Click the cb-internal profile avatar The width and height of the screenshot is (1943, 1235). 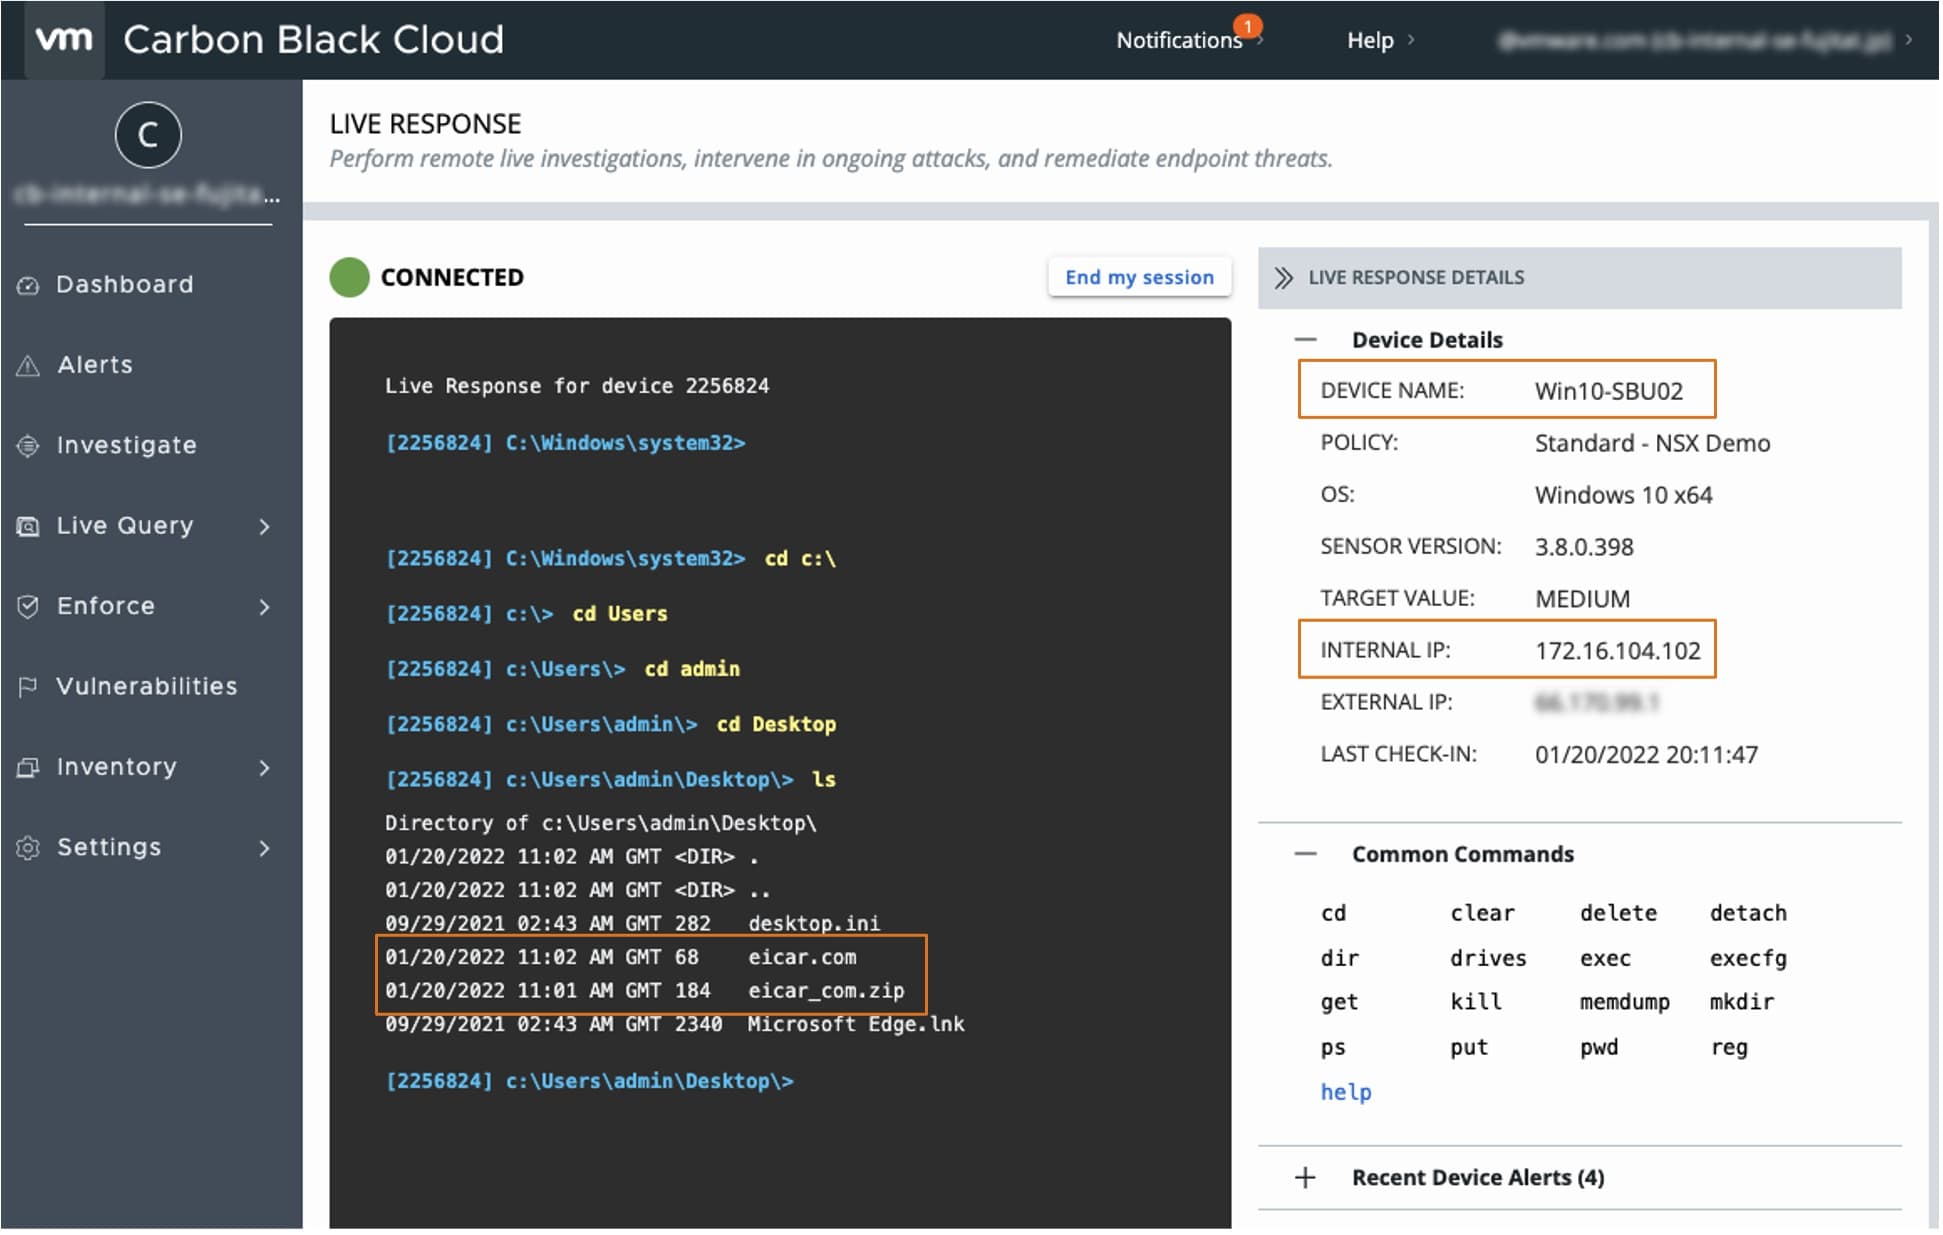coord(147,135)
